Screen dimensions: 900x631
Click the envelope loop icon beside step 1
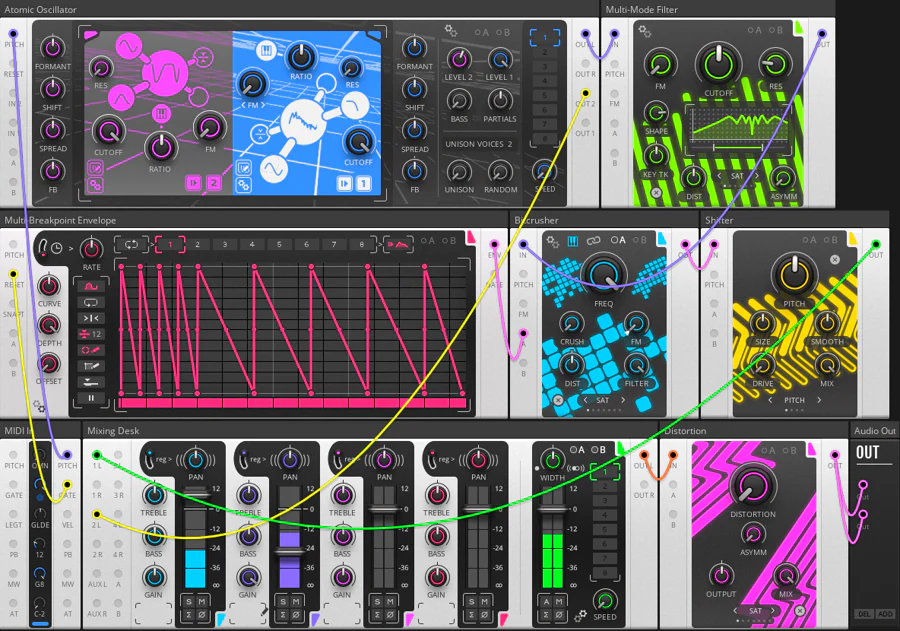pos(131,244)
